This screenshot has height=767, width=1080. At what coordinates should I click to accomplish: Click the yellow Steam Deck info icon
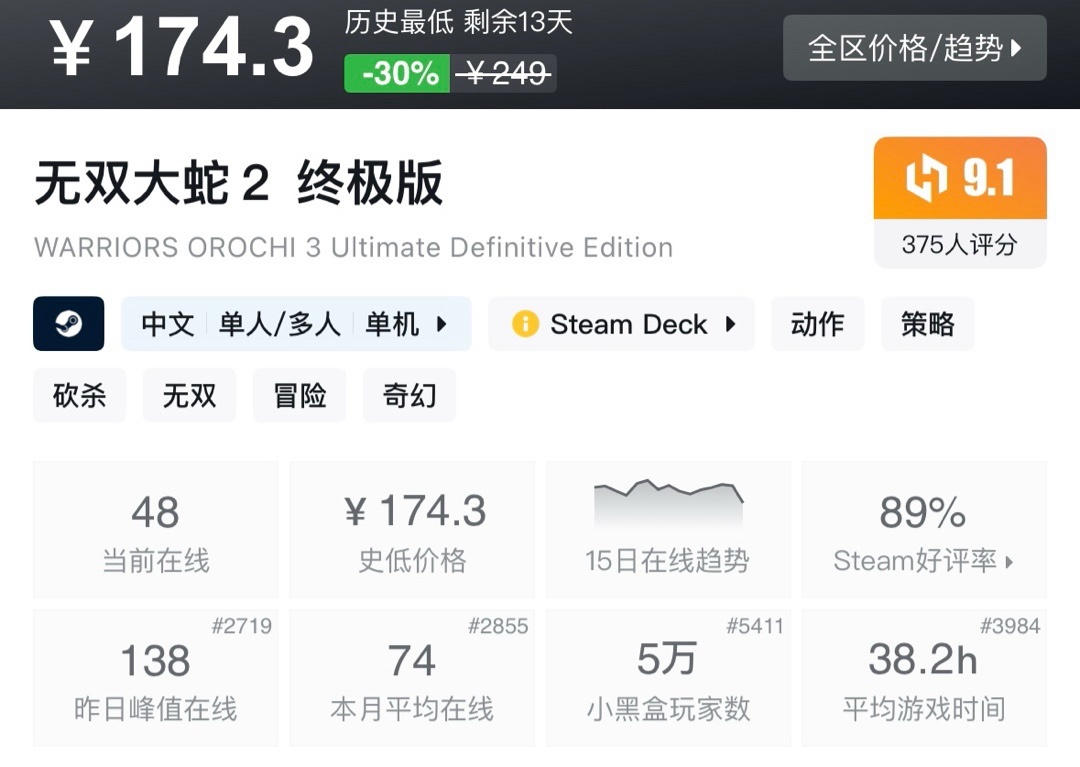point(525,324)
